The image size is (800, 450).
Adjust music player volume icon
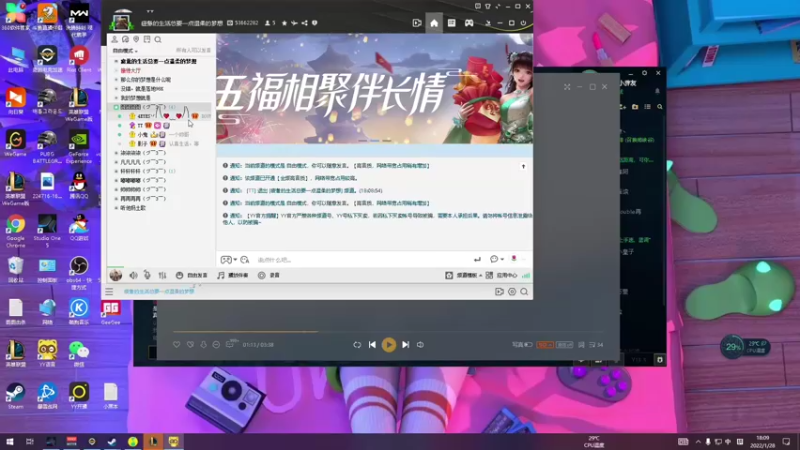420,345
